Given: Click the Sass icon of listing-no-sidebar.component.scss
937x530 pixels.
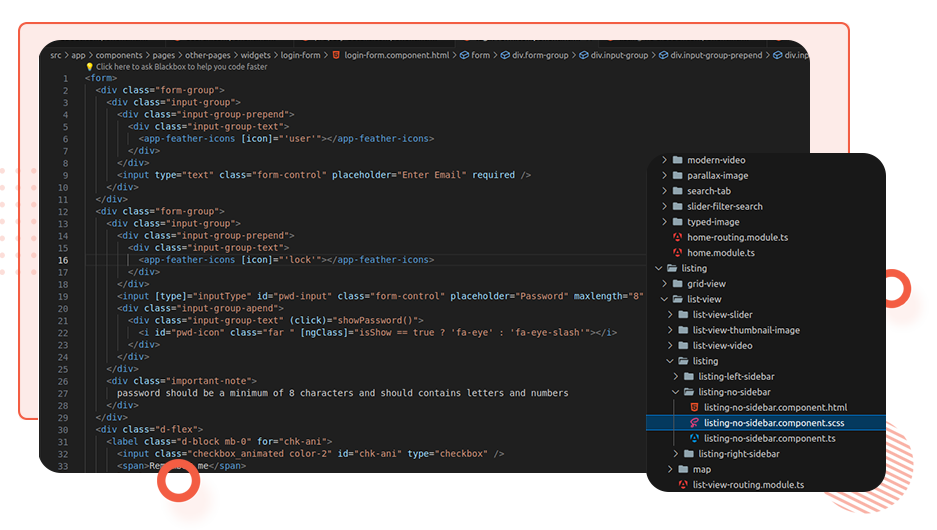Looking at the screenshot, I should click(694, 423).
